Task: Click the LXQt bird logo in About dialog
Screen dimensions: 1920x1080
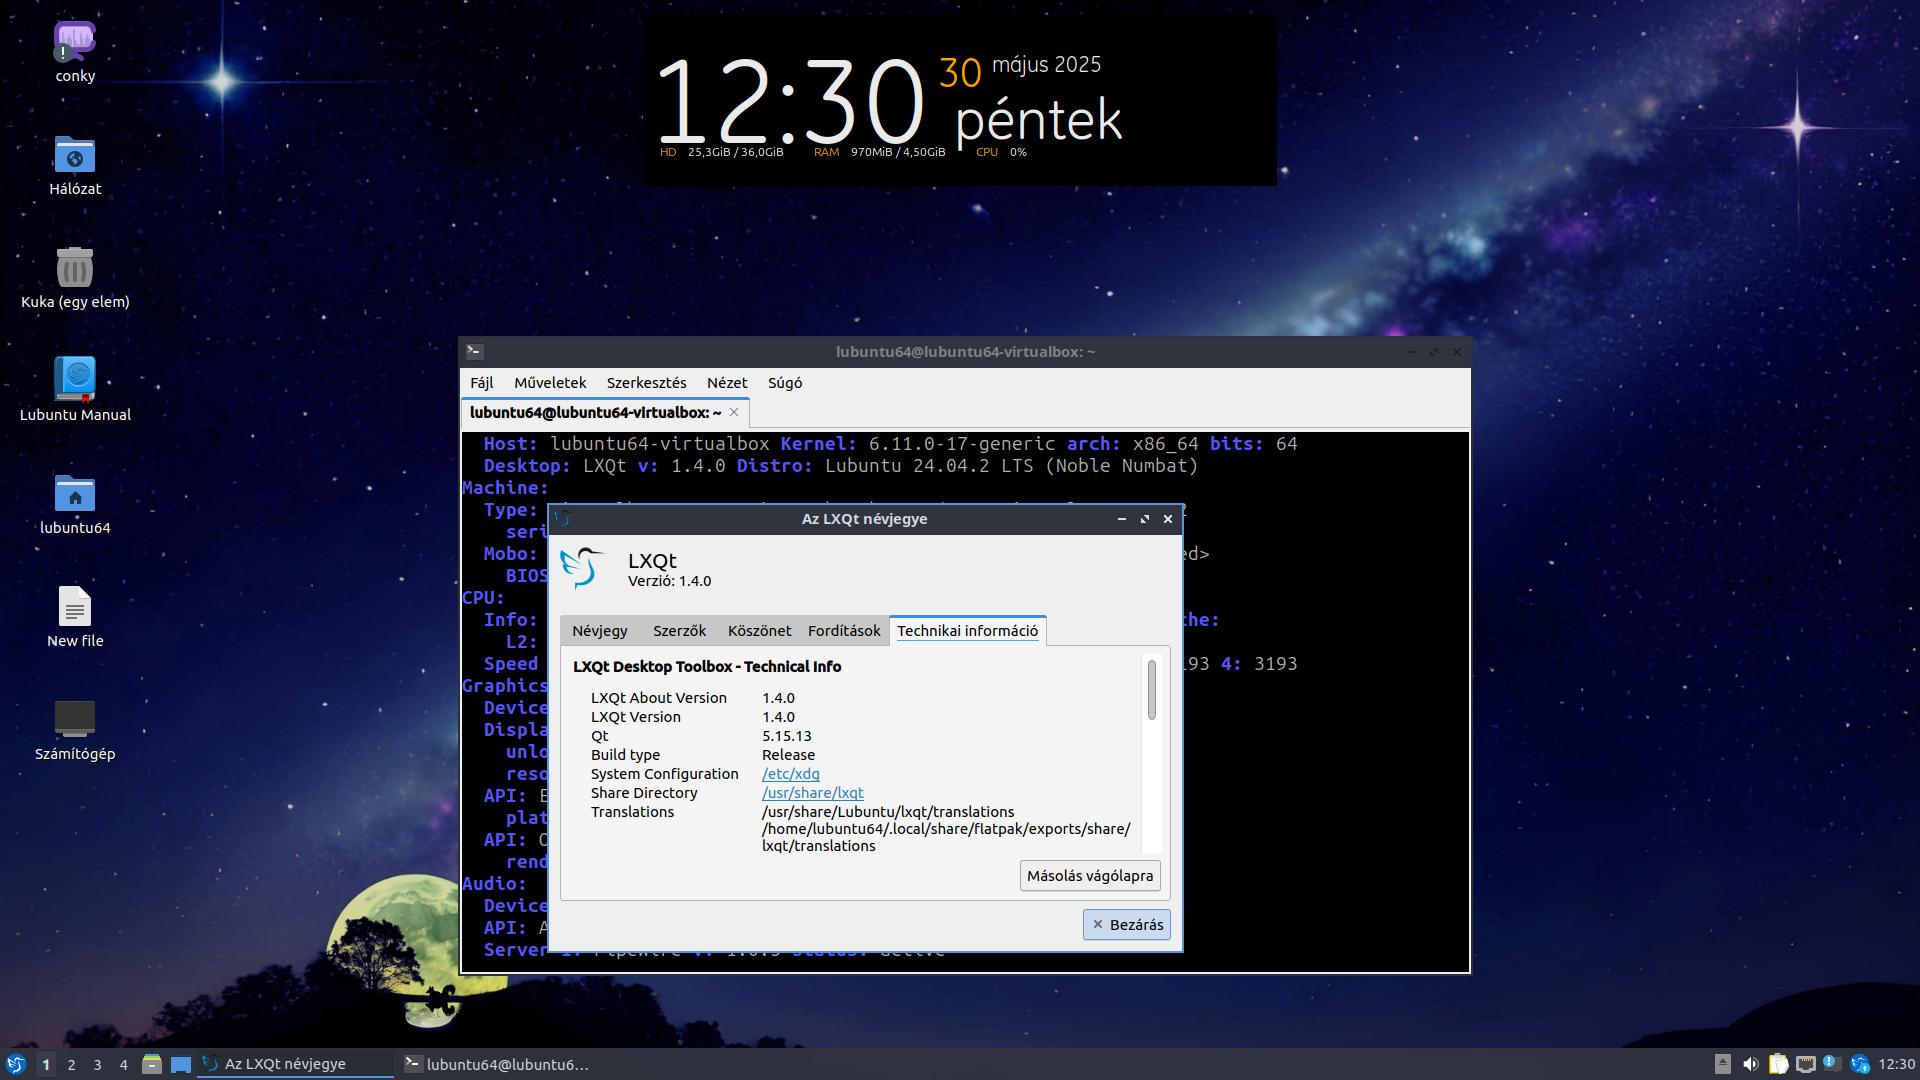Action: (x=582, y=567)
